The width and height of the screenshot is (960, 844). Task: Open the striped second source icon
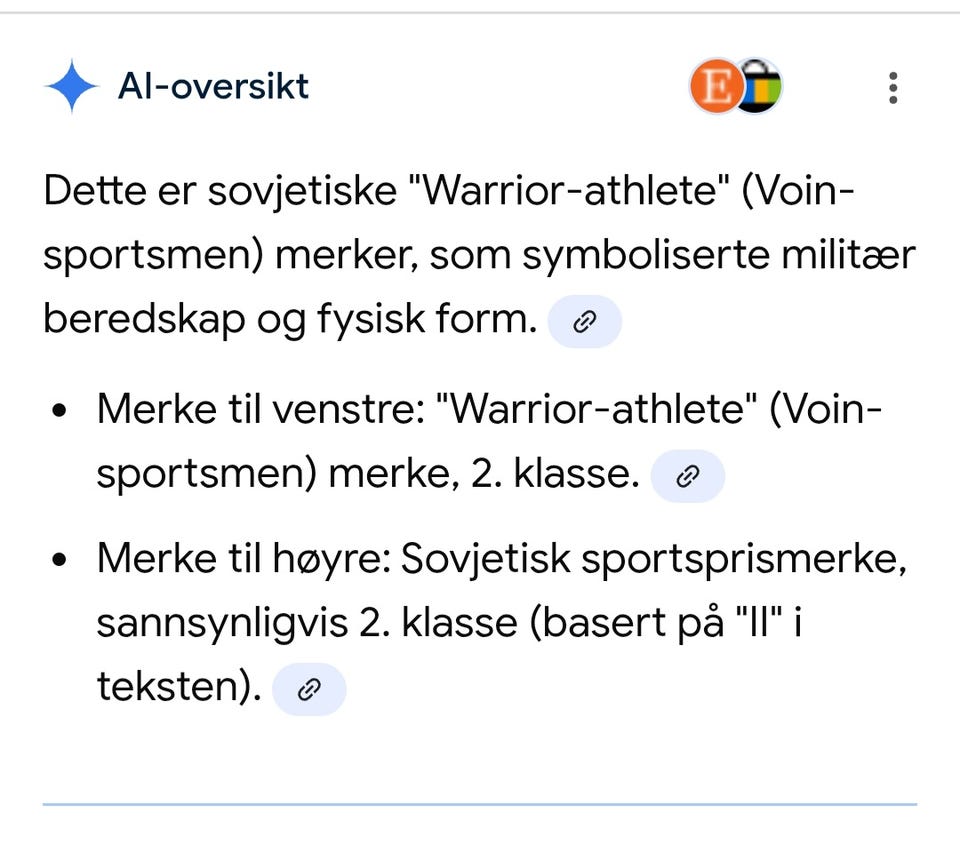(758, 86)
